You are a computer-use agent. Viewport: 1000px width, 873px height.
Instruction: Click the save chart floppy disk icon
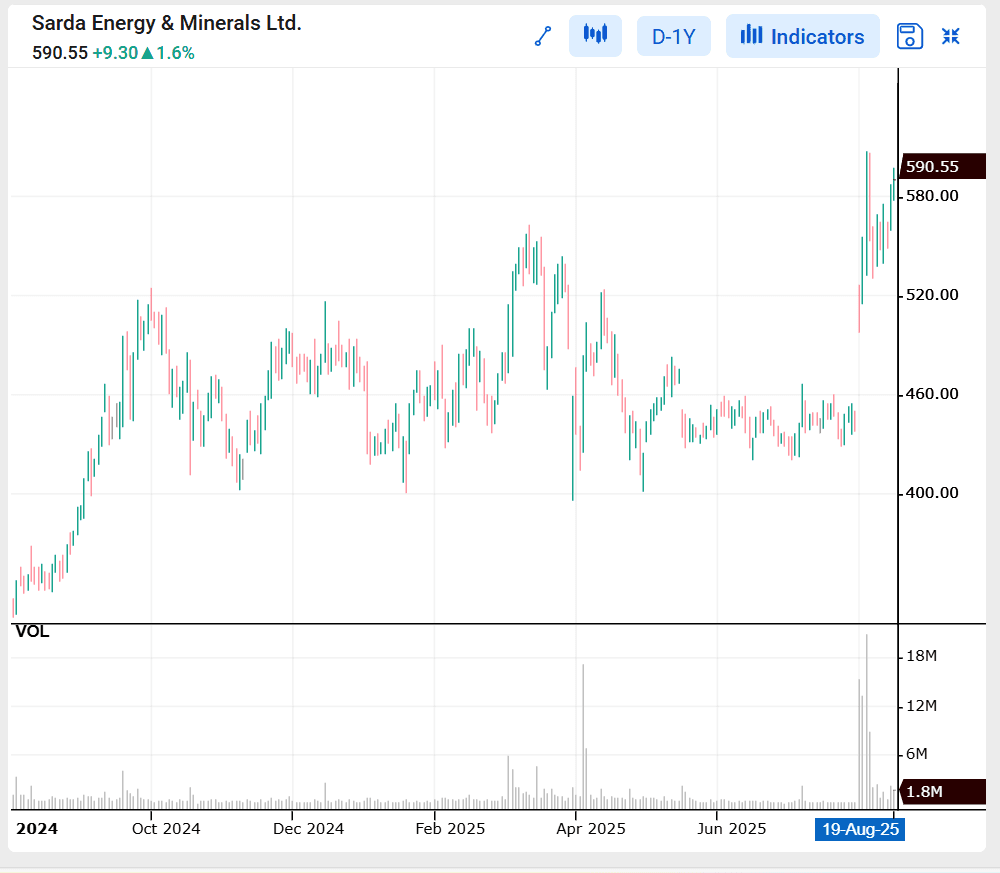point(909,36)
